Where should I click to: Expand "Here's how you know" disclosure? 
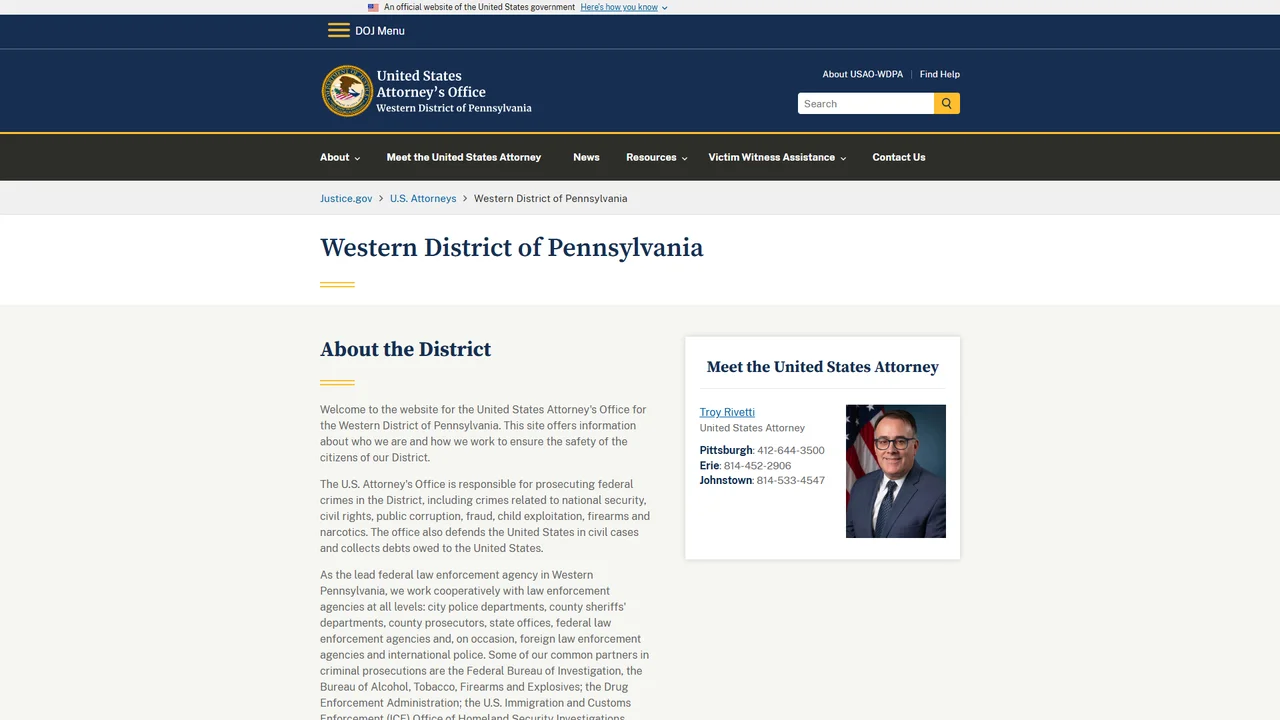point(624,7)
